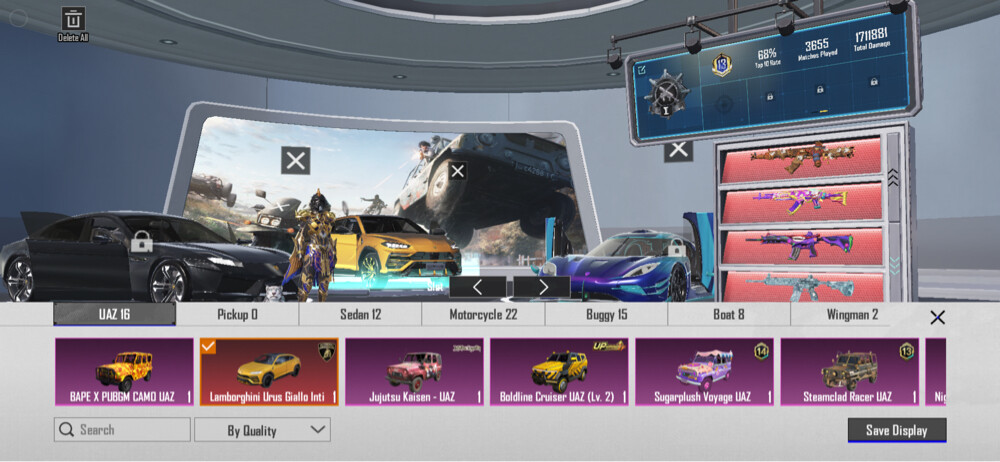
Task: Click the white tiger pet beside the character
Action: pos(272,294)
